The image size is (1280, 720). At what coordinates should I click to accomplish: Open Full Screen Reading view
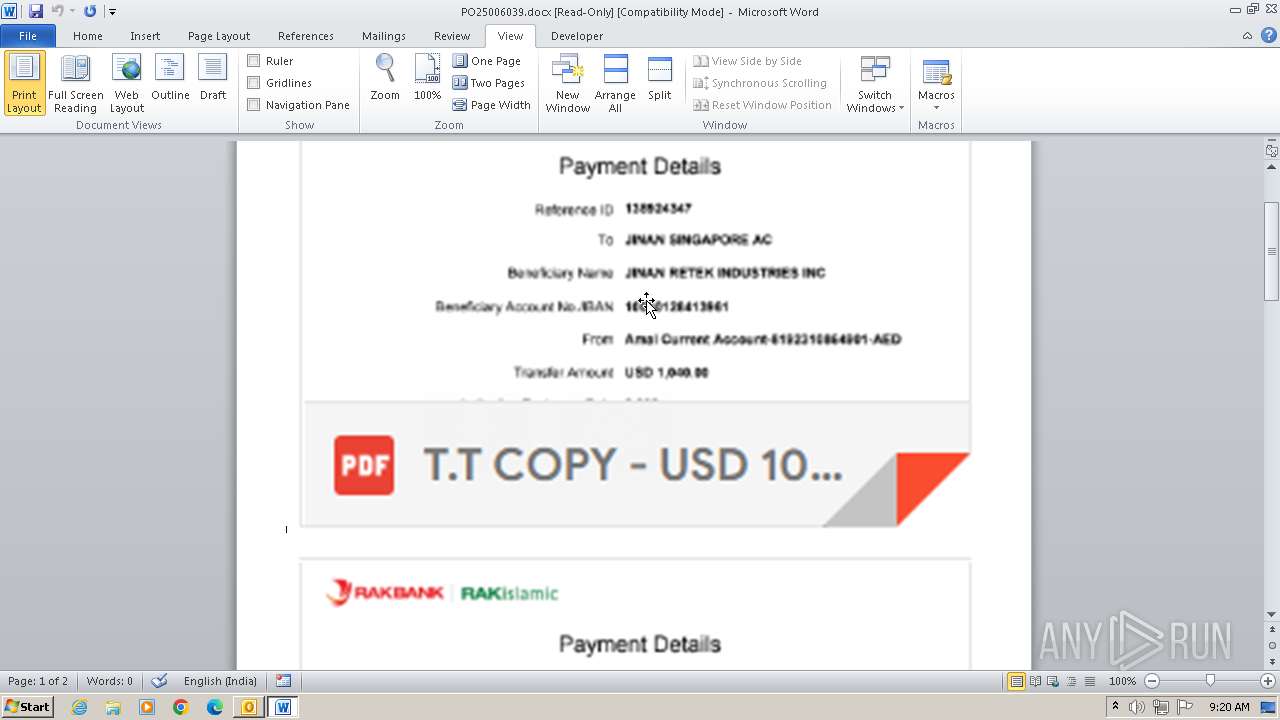[76, 84]
